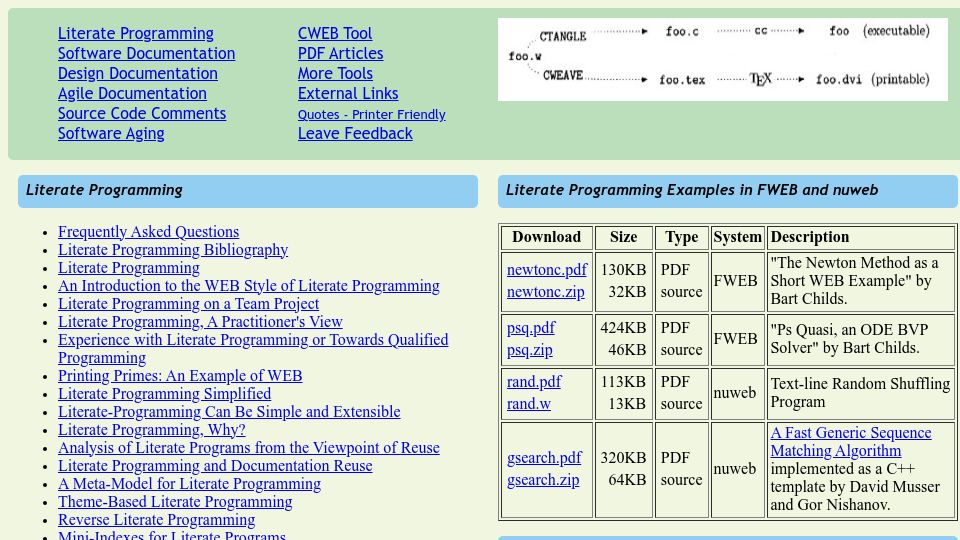Open Literate Programming and Documentation Reuse
The height and width of the screenshot is (540, 960).
215,466
